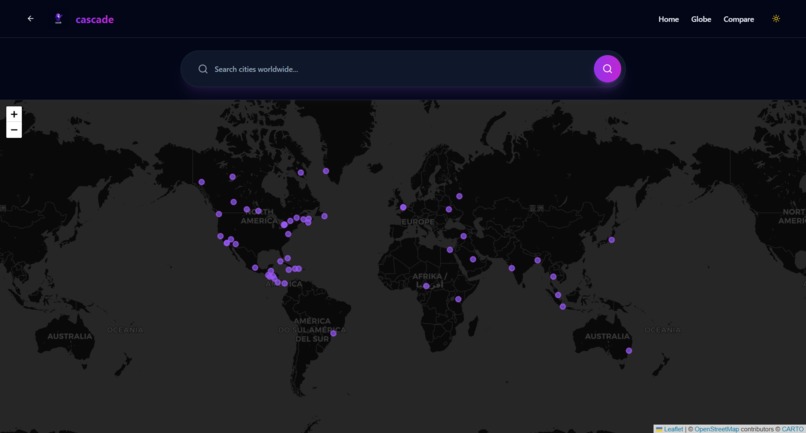Select the marker in Nigeria under AFRIKA label
Viewport: 806px width, 433px height.
coord(426,286)
